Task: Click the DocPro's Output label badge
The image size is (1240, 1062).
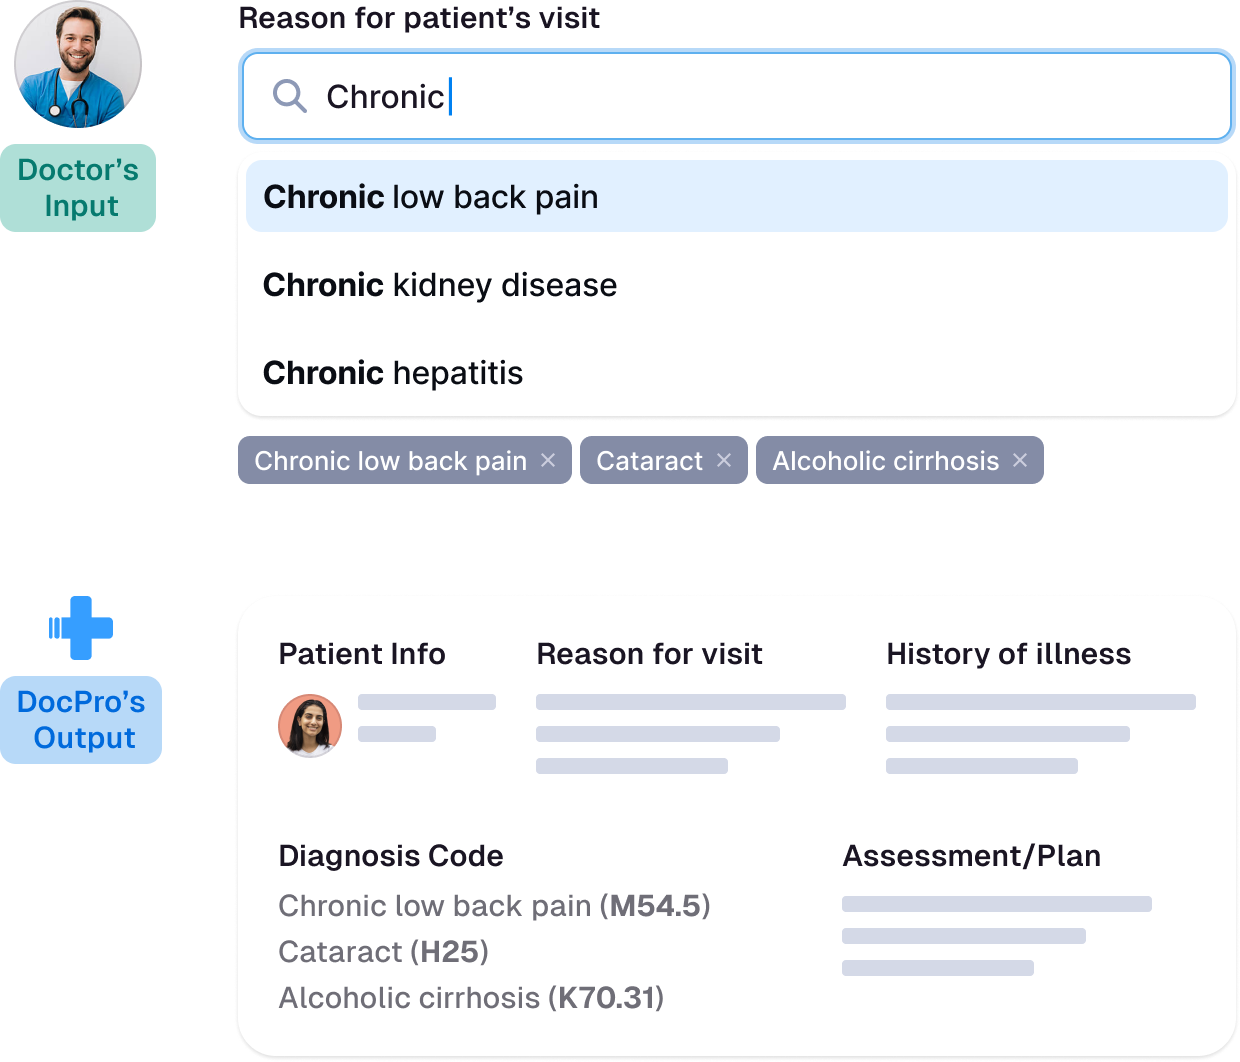Action: [x=81, y=720]
